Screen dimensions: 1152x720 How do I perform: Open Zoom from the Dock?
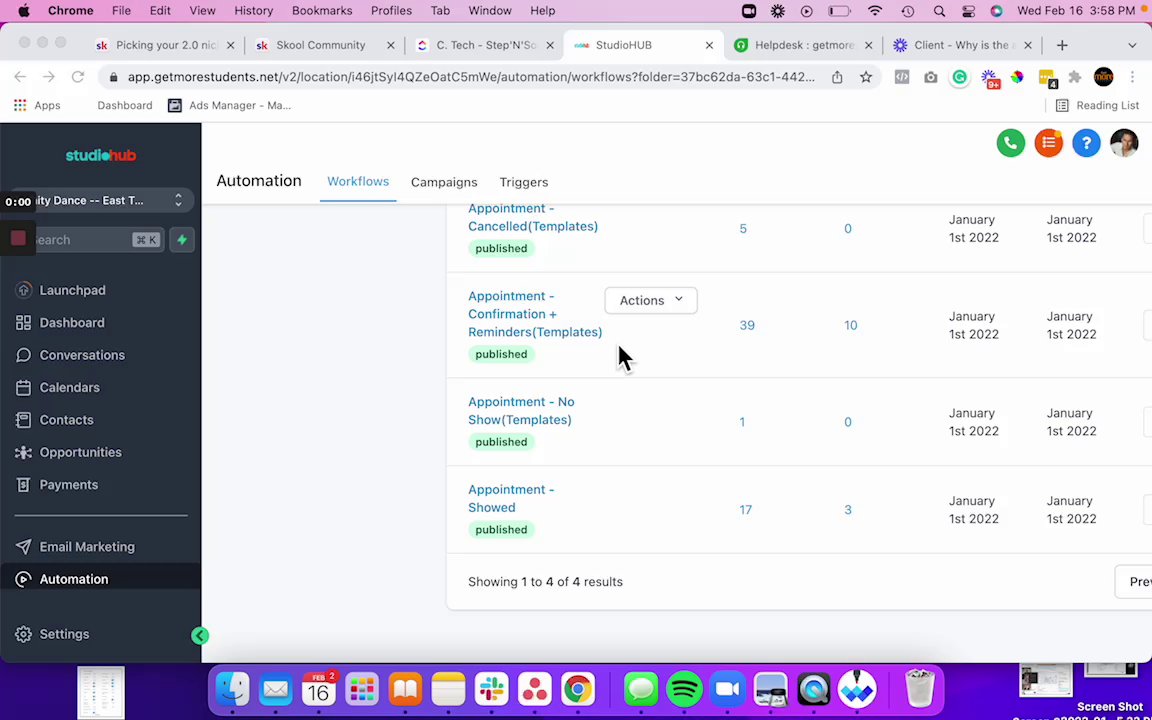(x=727, y=690)
